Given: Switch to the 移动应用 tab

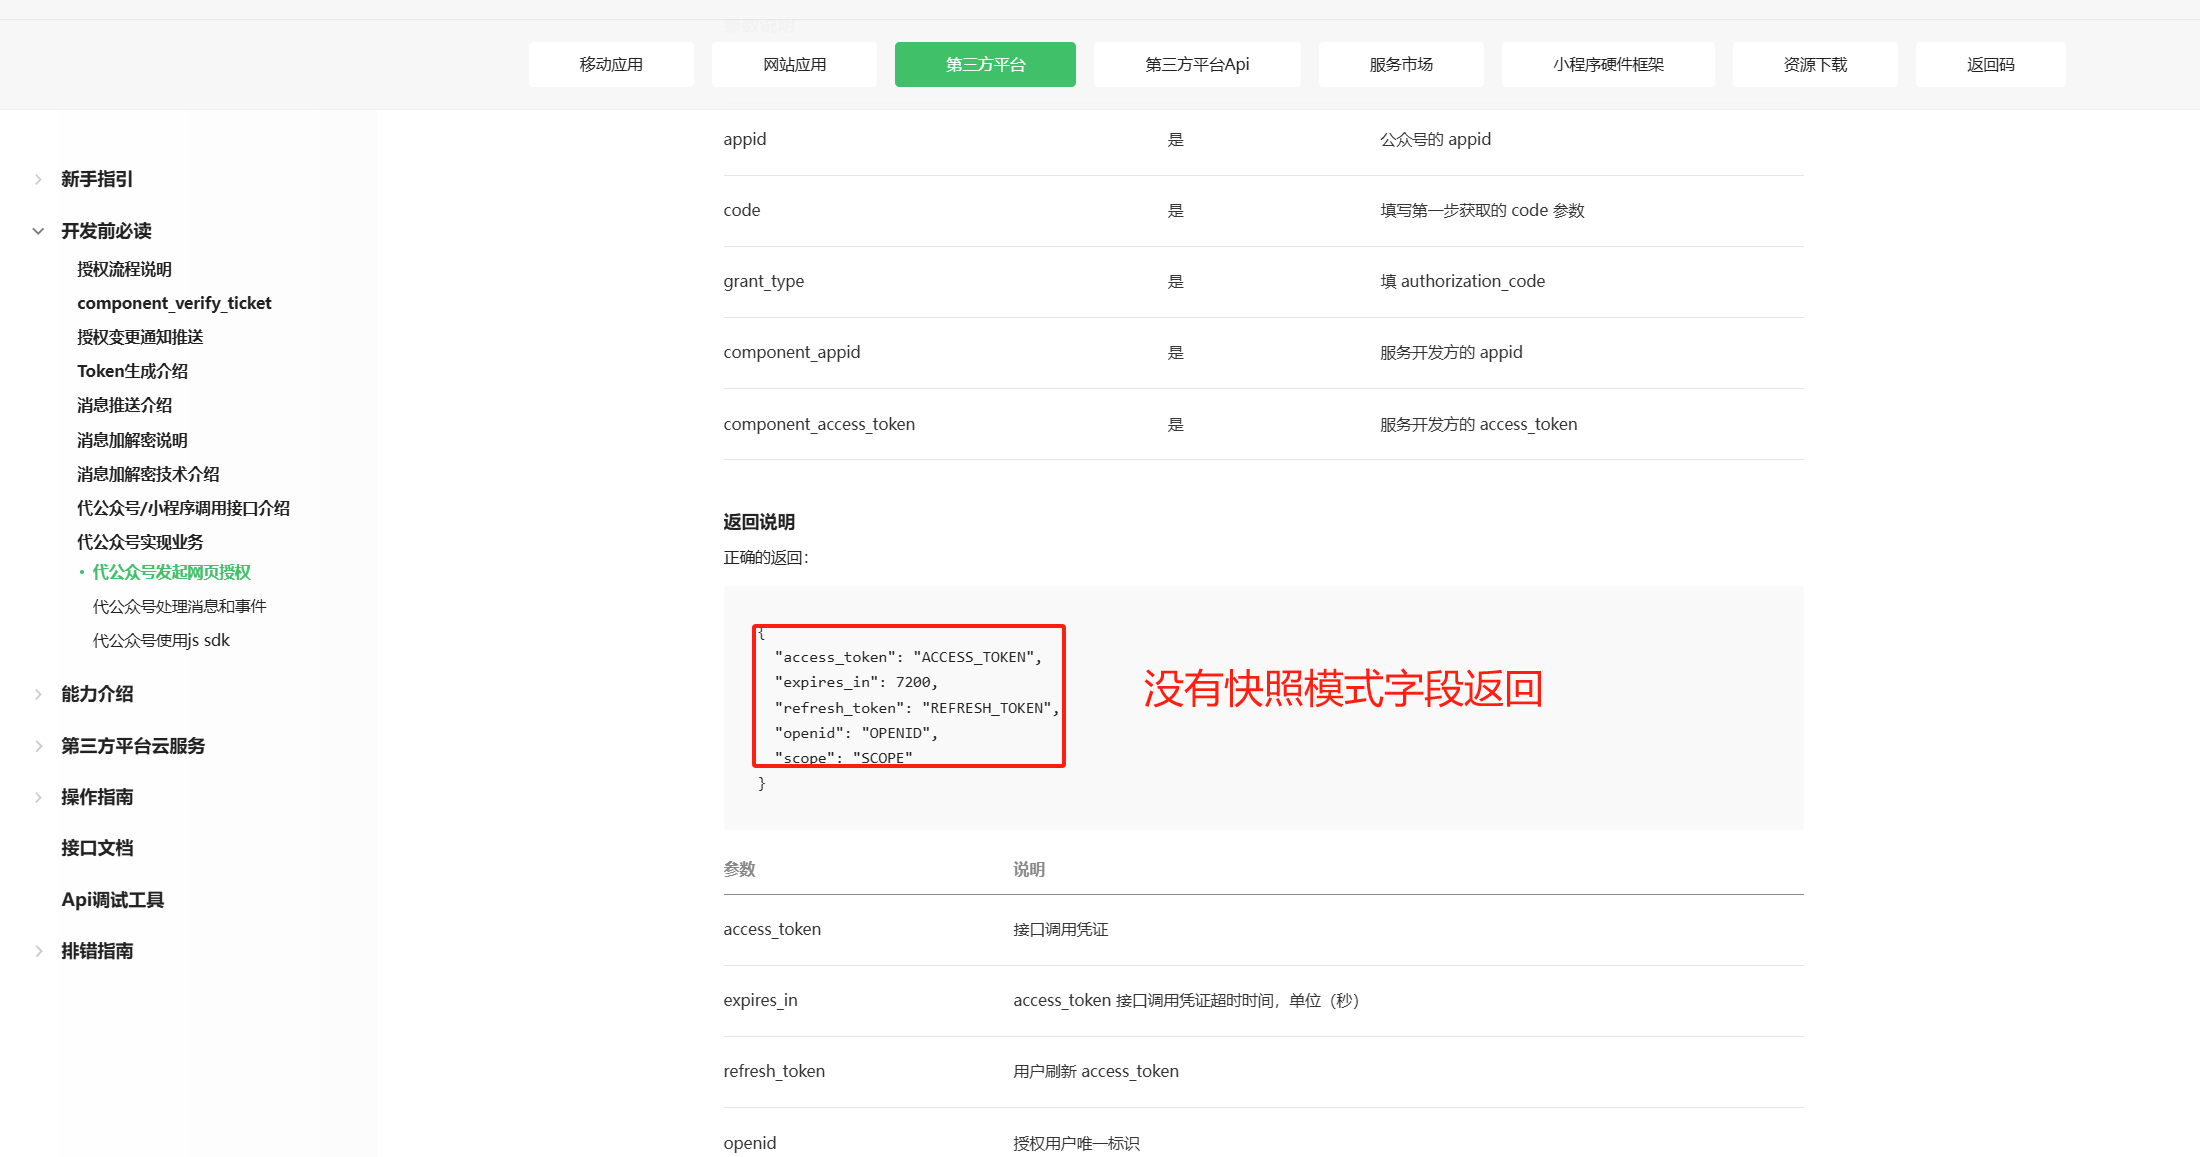Looking at the screenshot, I should [611, 64].
